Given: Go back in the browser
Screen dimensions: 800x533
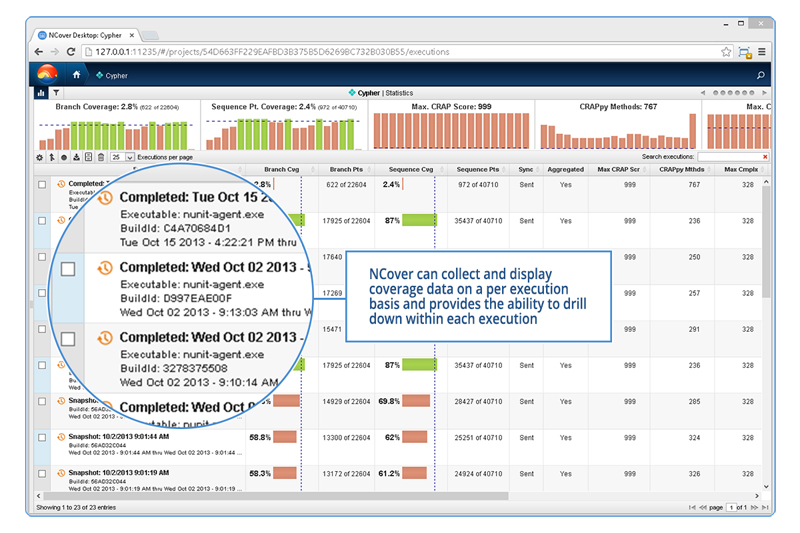Looking at the screenshot, I should tap(39, 52).
